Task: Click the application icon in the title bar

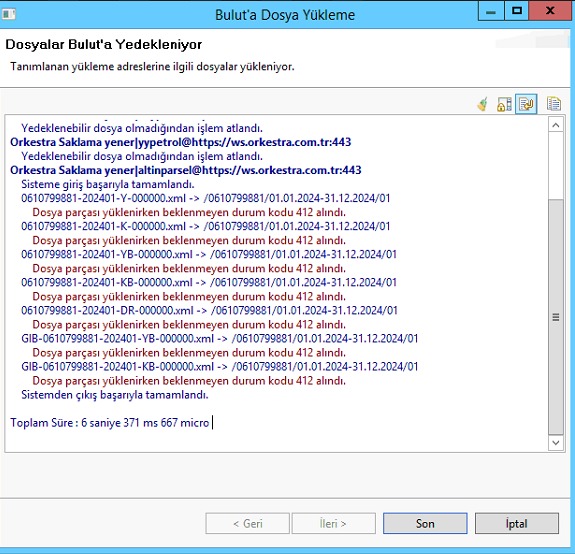Action: pyautogui.click(x=9, y=14)
